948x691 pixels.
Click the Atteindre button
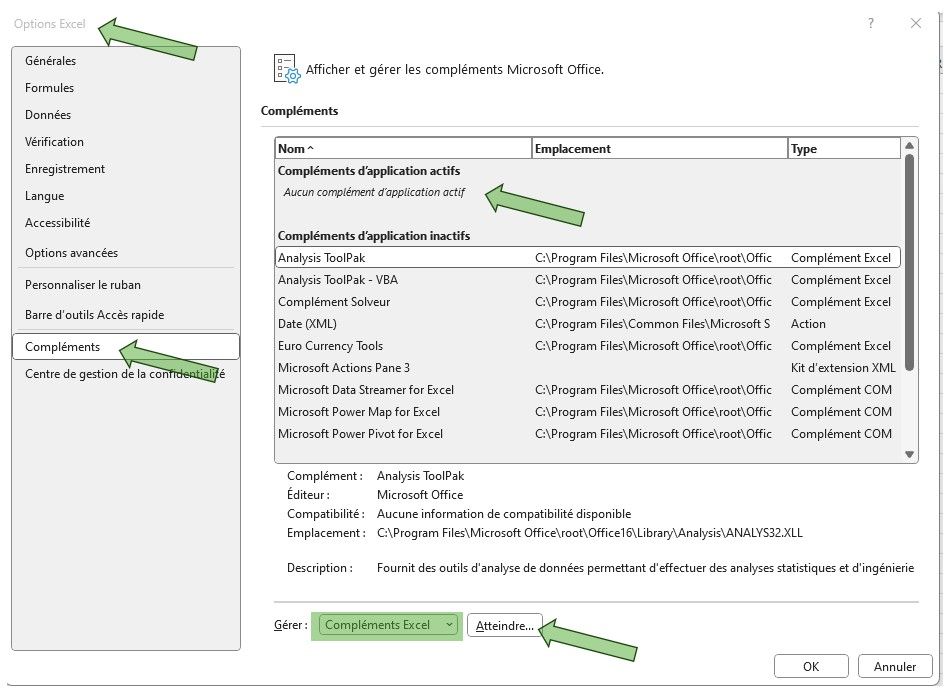point(505,625)
